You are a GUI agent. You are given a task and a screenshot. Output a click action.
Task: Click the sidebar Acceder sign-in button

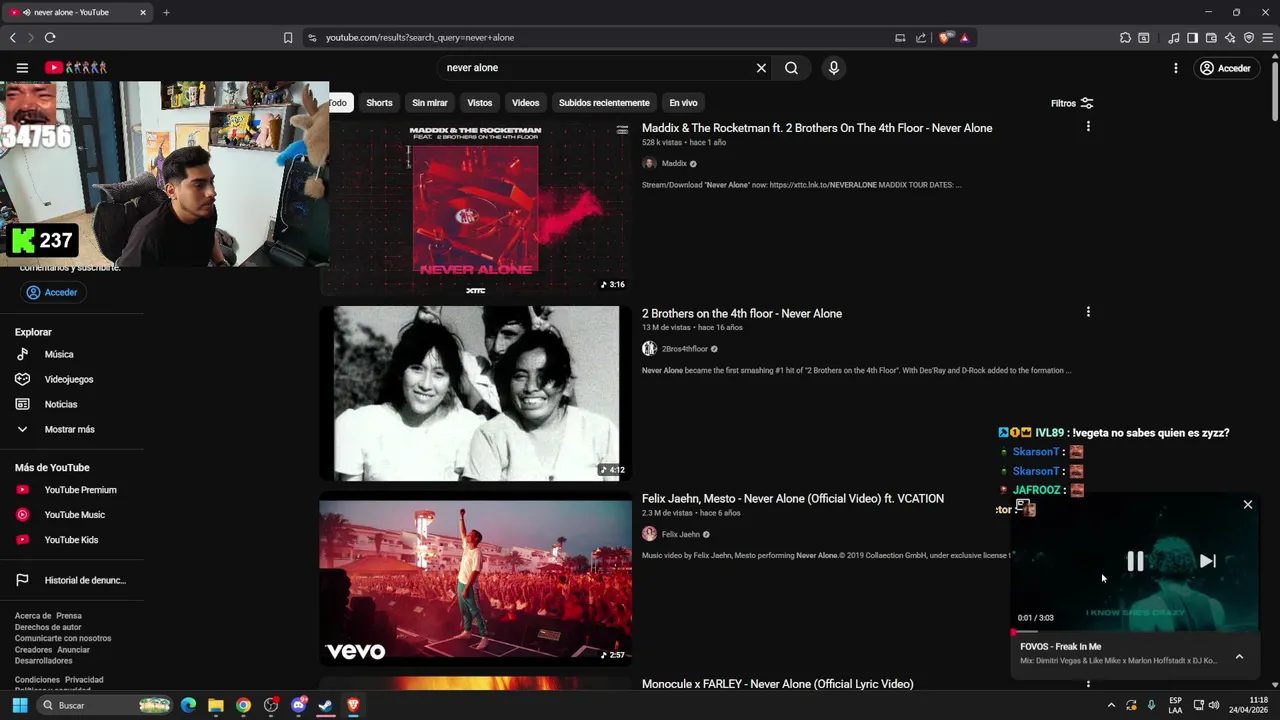[x=52, y=292]
